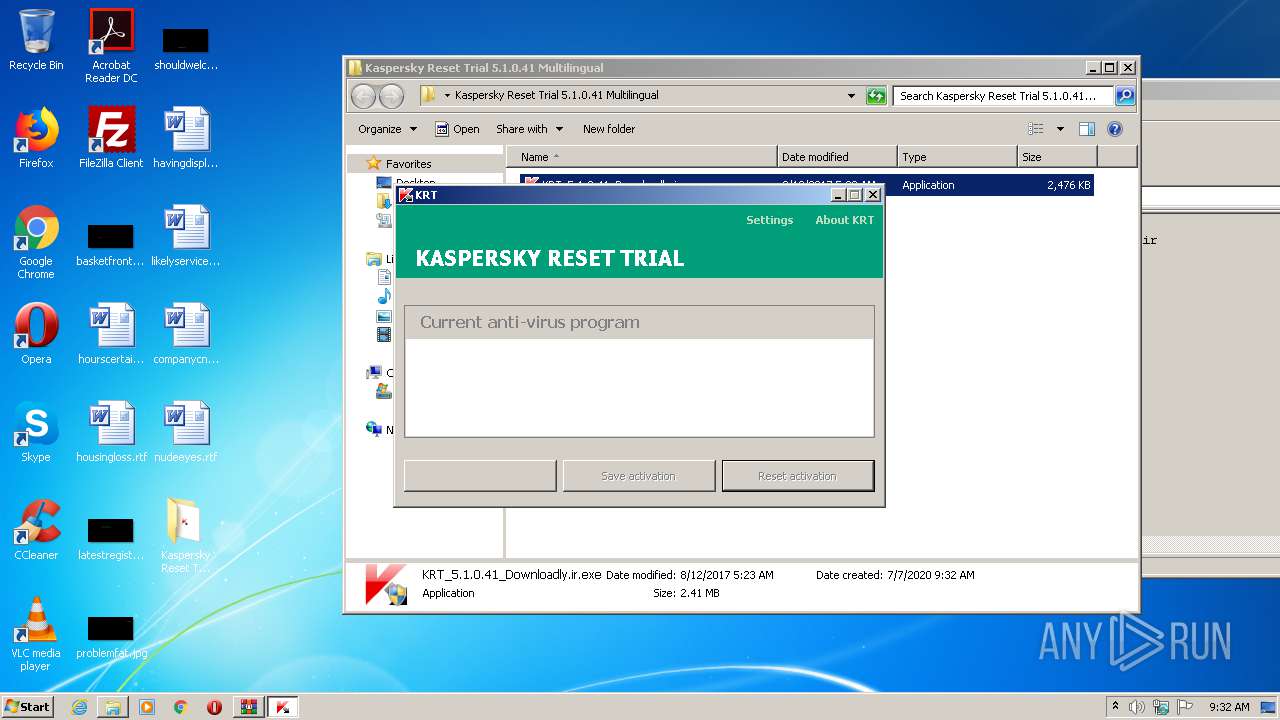Show hidden tray icons arrow
Image resolution: width=1280 pixels, height=720 pixels.
click(1115, 706)
